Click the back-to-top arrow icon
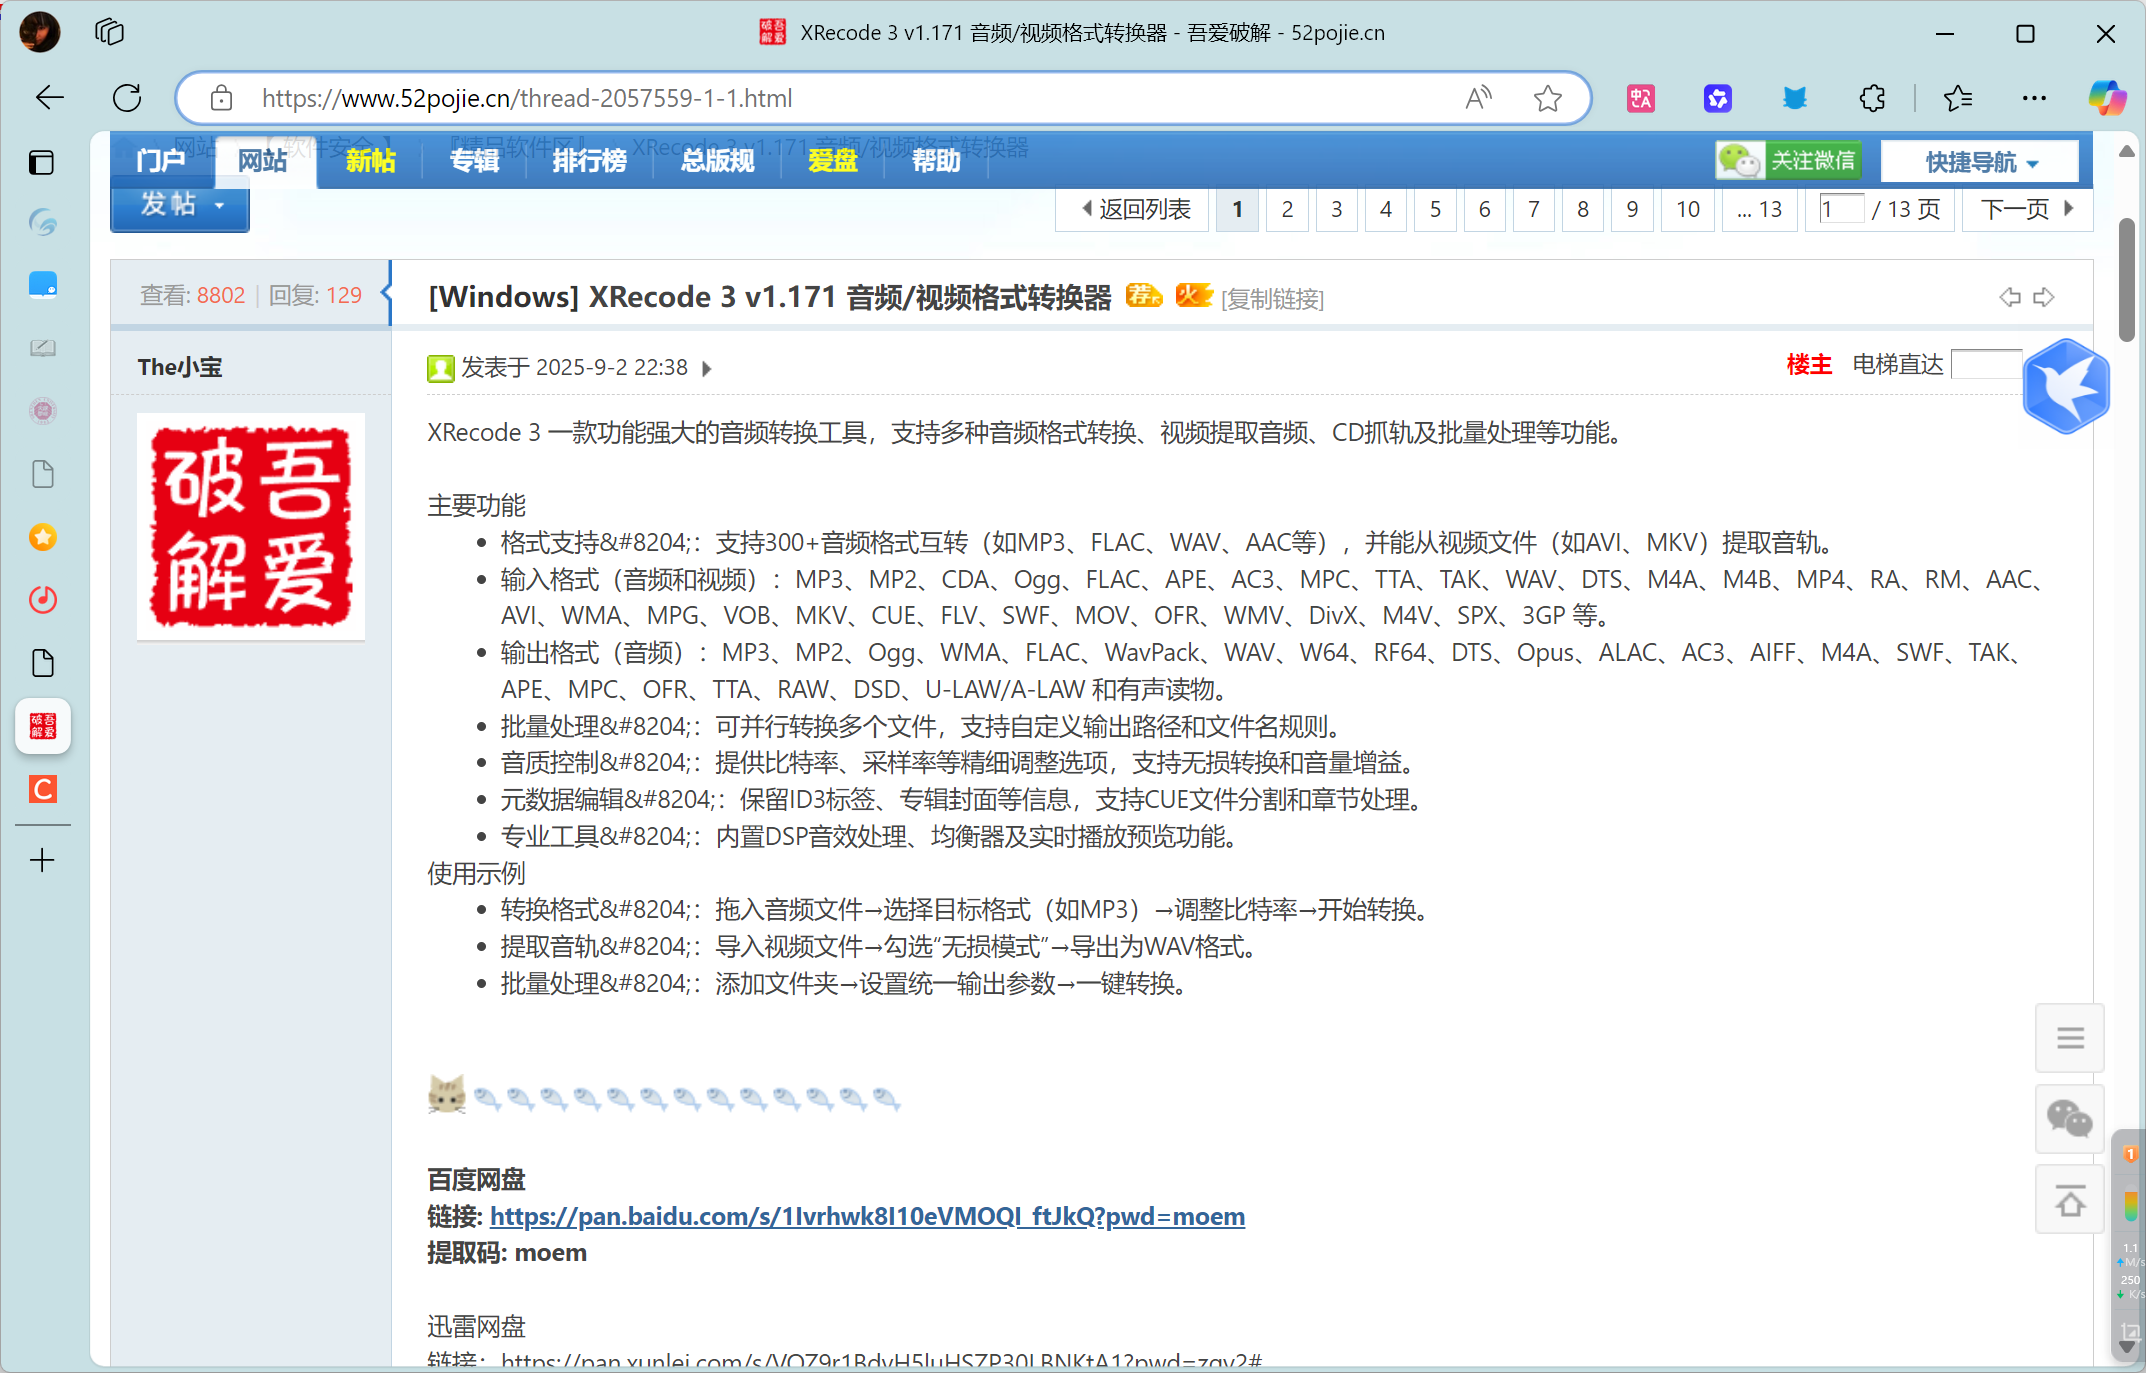The image size is (2146, 1373). (x=2070, y=1200)
